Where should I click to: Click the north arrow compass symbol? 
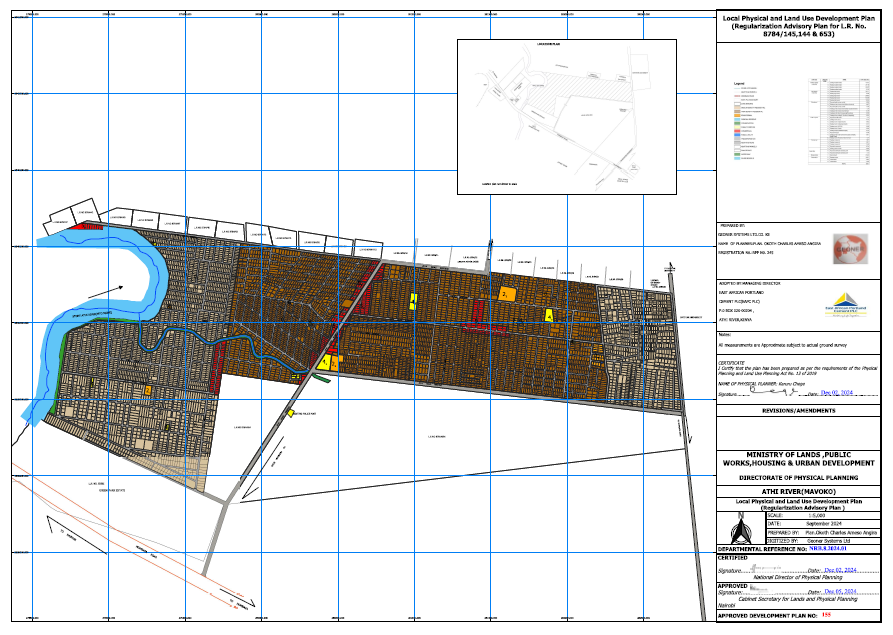click(x=740, y=529)
